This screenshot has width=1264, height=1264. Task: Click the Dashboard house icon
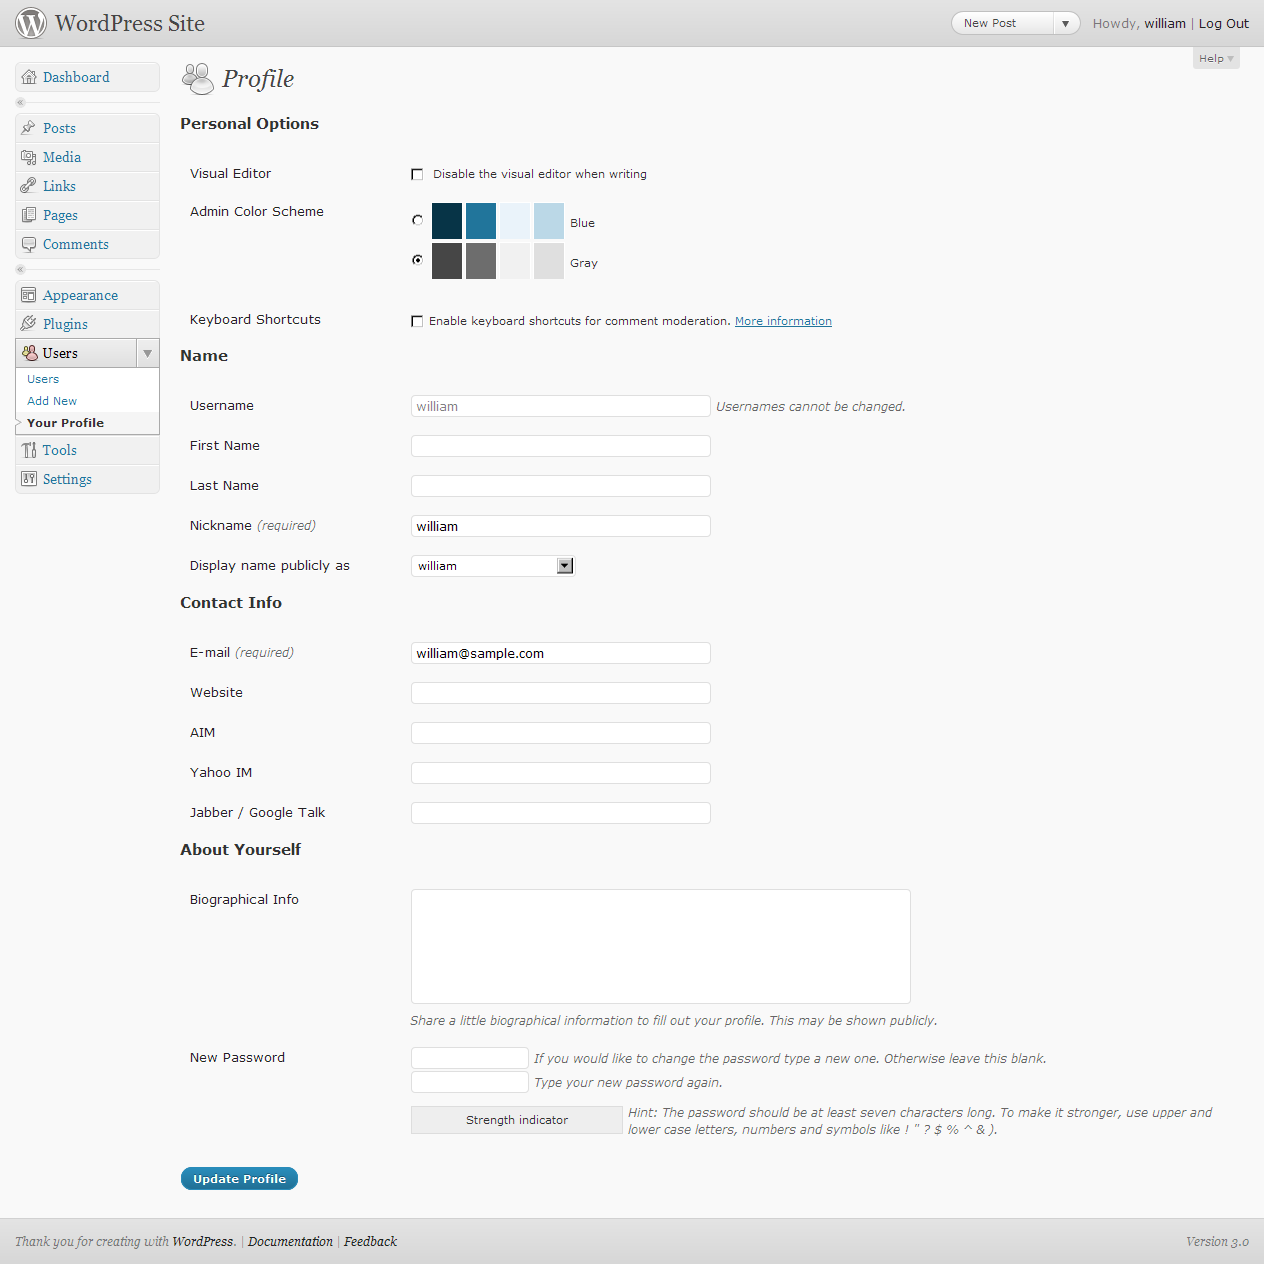coord(29,77)
